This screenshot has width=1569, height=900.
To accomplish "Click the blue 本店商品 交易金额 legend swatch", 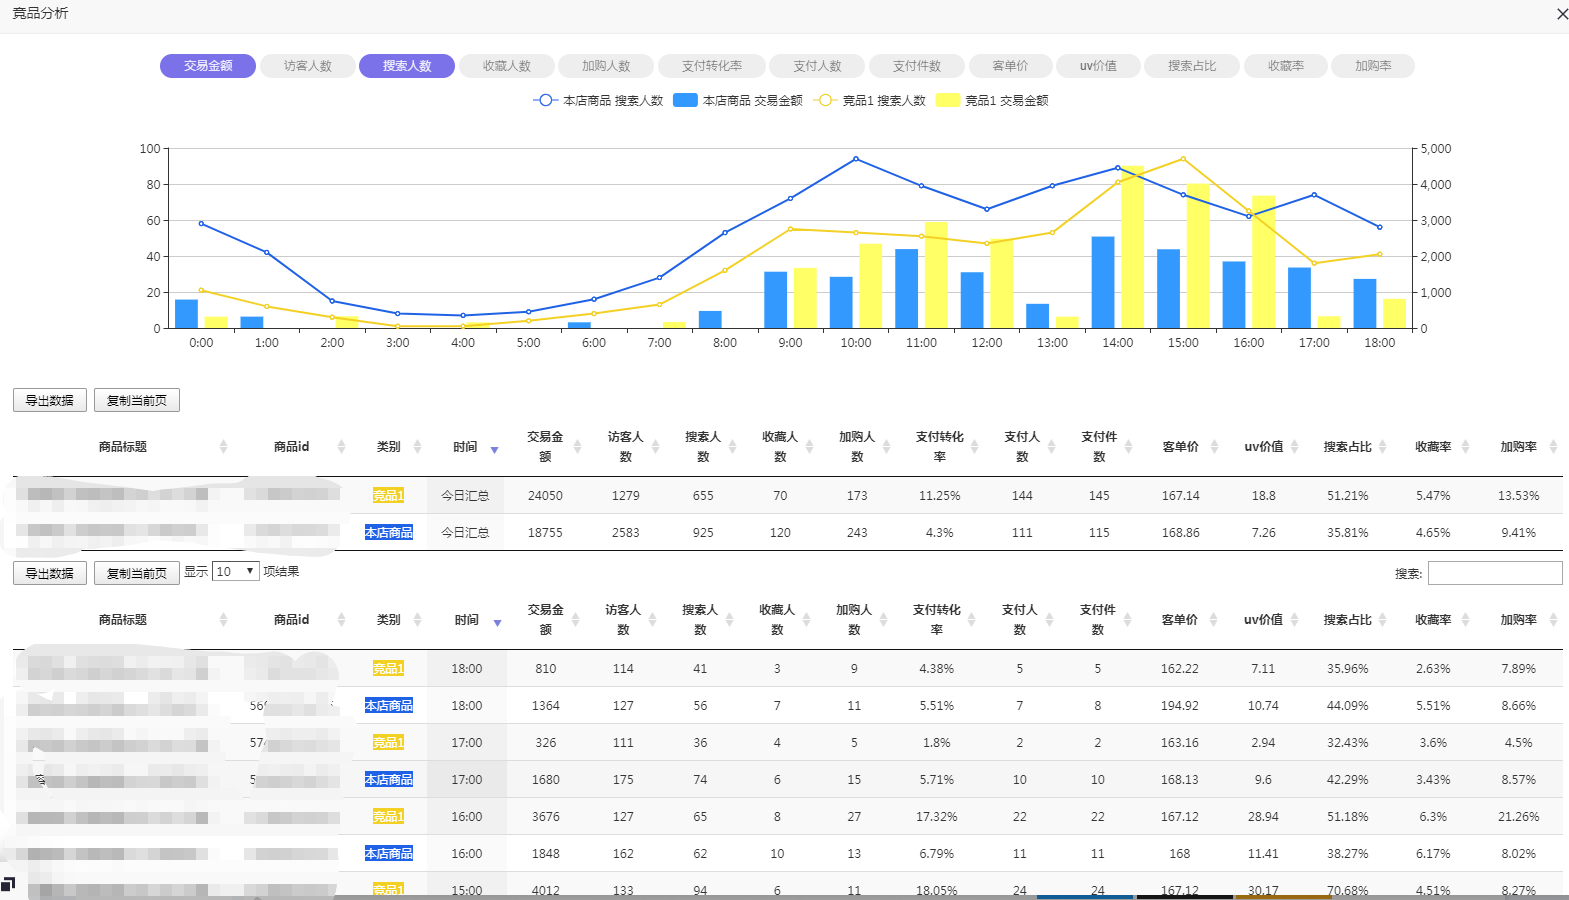I will click(685, 100).
